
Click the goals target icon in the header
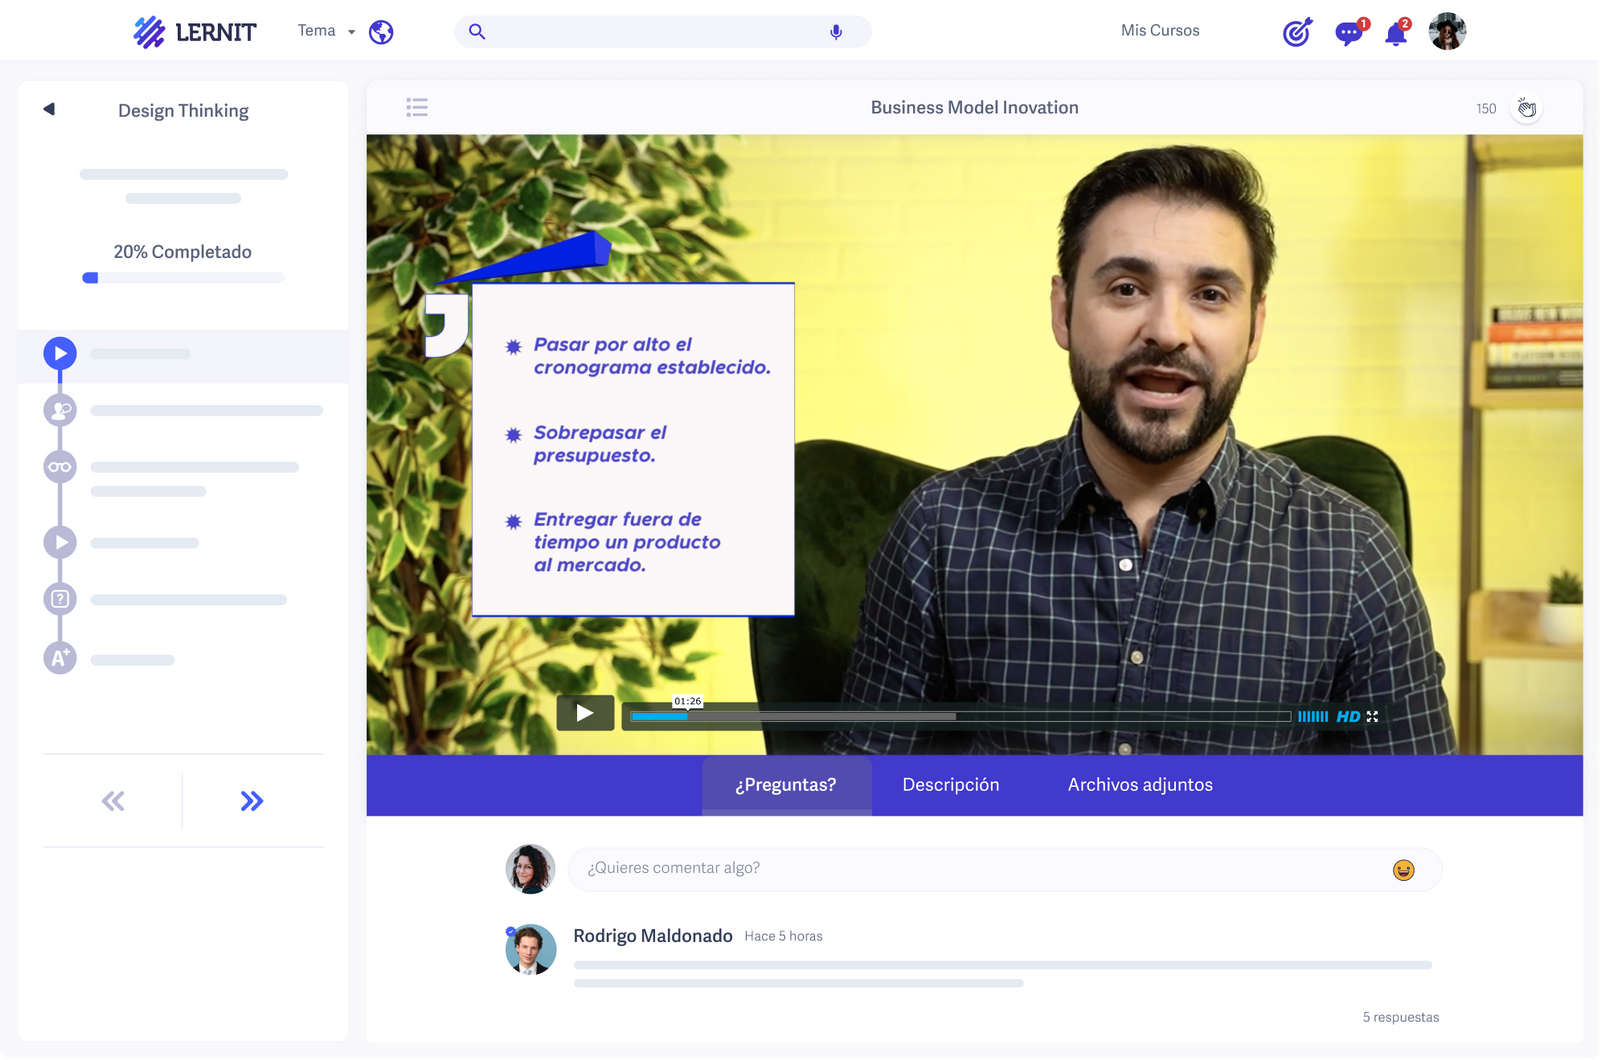point(1297,33)
